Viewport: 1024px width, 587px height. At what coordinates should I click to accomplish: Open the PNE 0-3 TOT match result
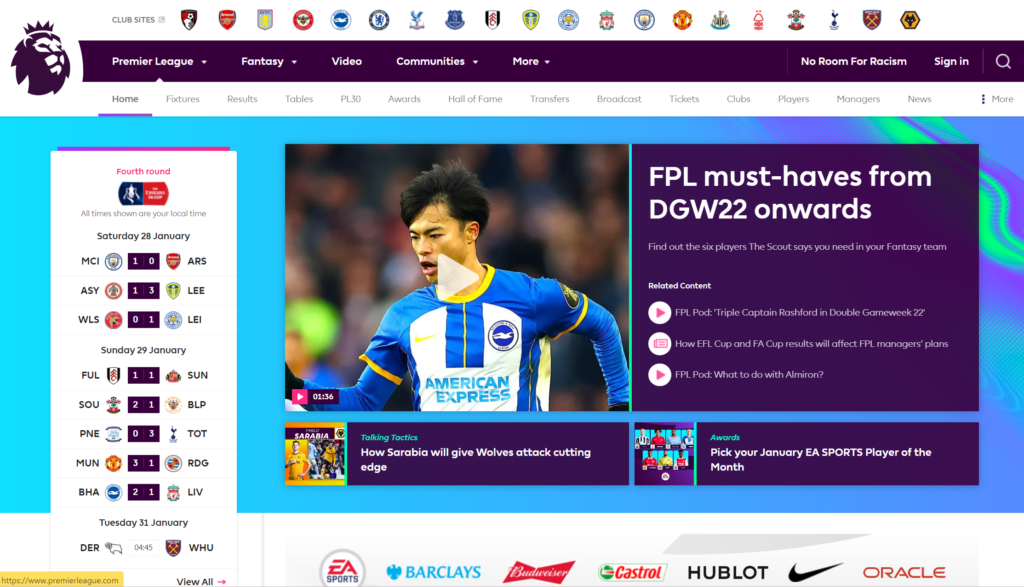point(144,434)
